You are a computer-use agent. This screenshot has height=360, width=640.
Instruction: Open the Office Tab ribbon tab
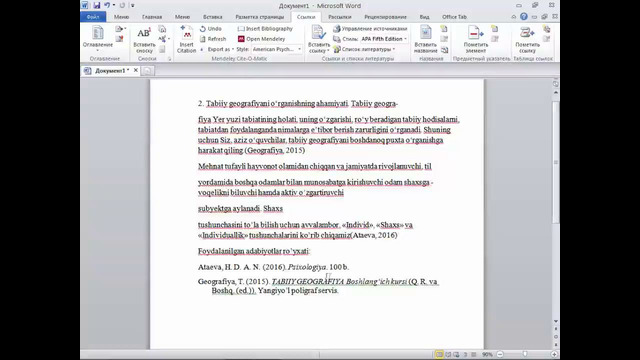(x=454, y=17)
